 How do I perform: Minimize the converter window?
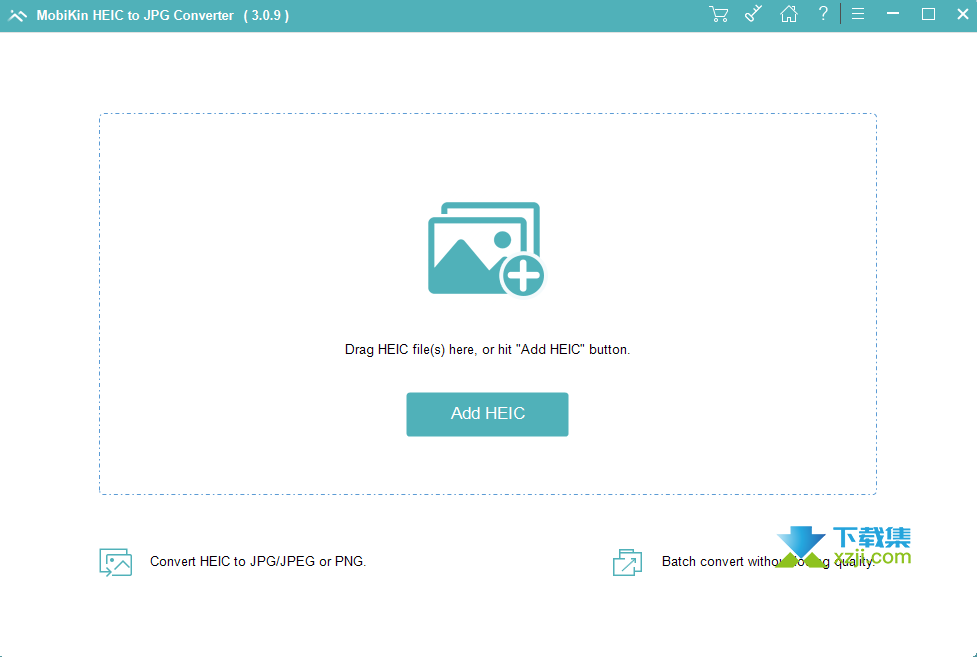coord(893,14)
